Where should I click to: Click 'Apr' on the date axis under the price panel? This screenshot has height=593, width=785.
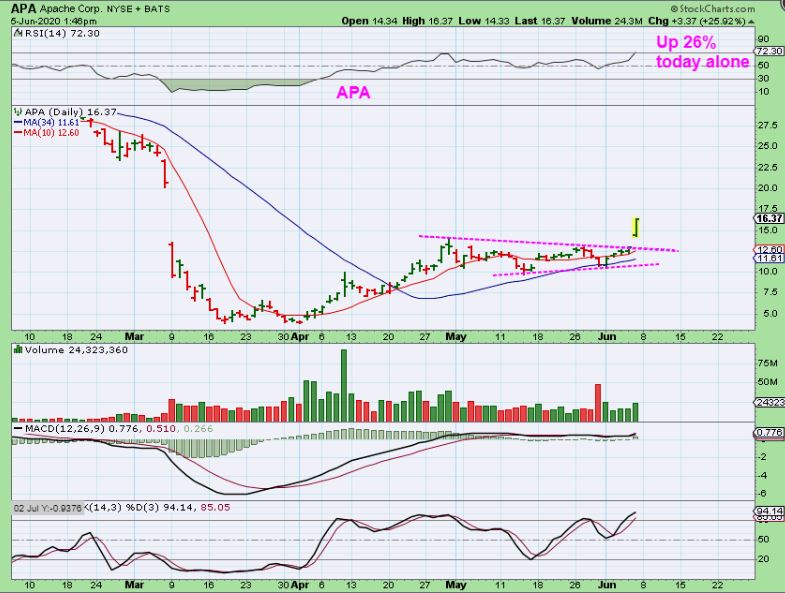click(300, 337)
